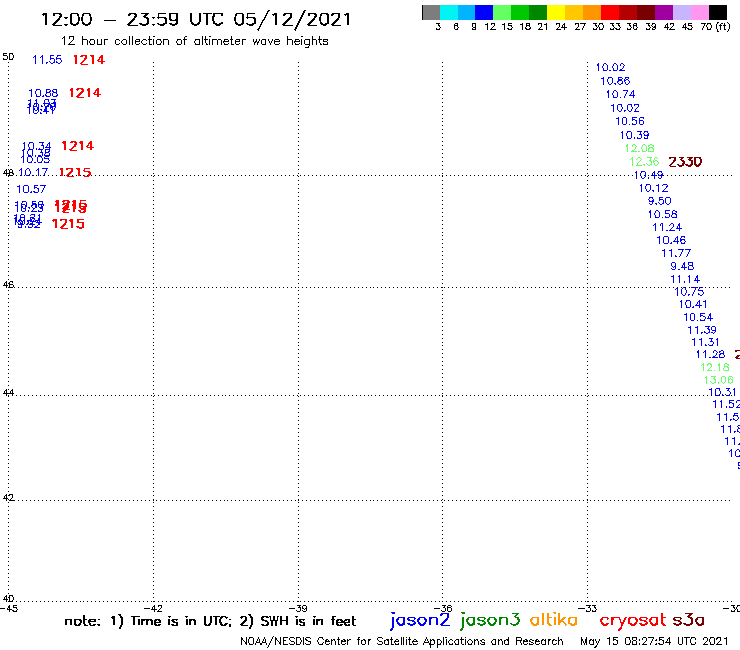
Task: Click the bright red swatch in the color scale
Action: (610, 12)
